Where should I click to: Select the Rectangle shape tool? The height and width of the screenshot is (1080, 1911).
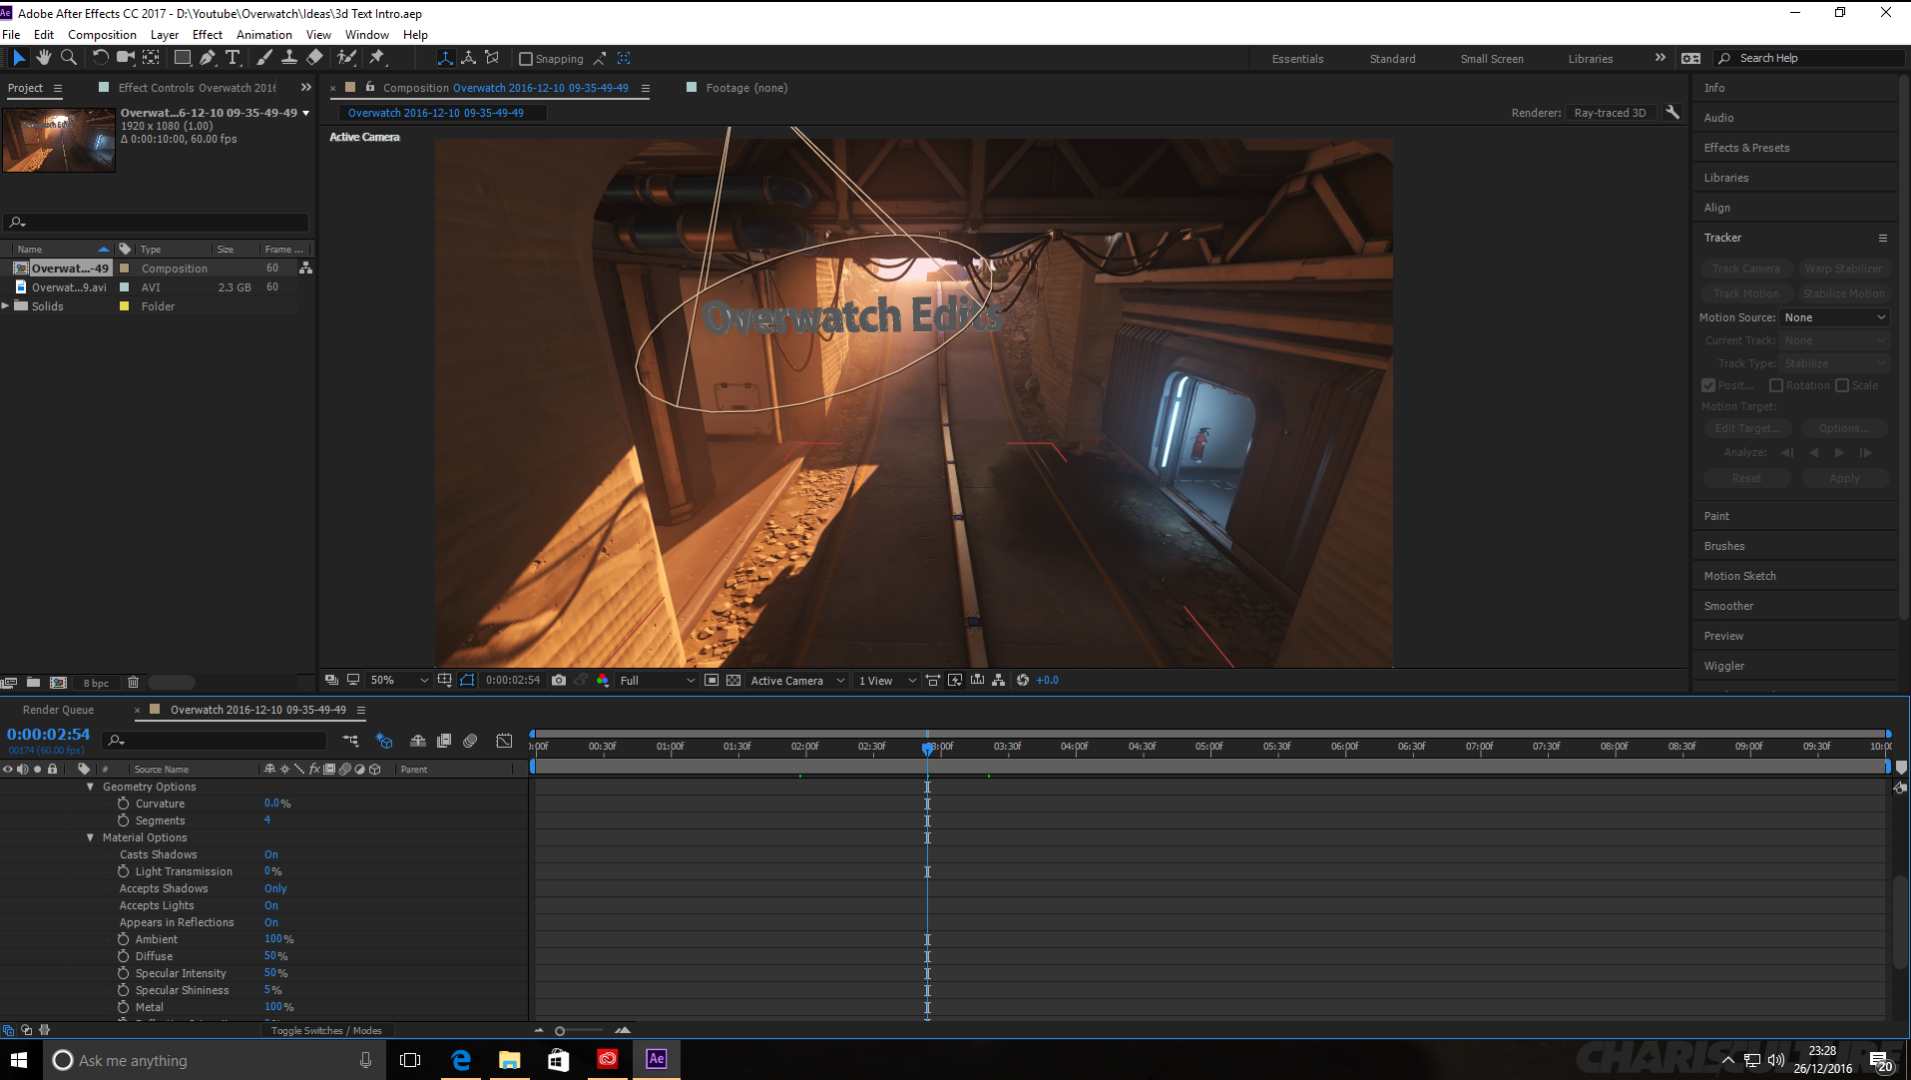pos(182,58)
